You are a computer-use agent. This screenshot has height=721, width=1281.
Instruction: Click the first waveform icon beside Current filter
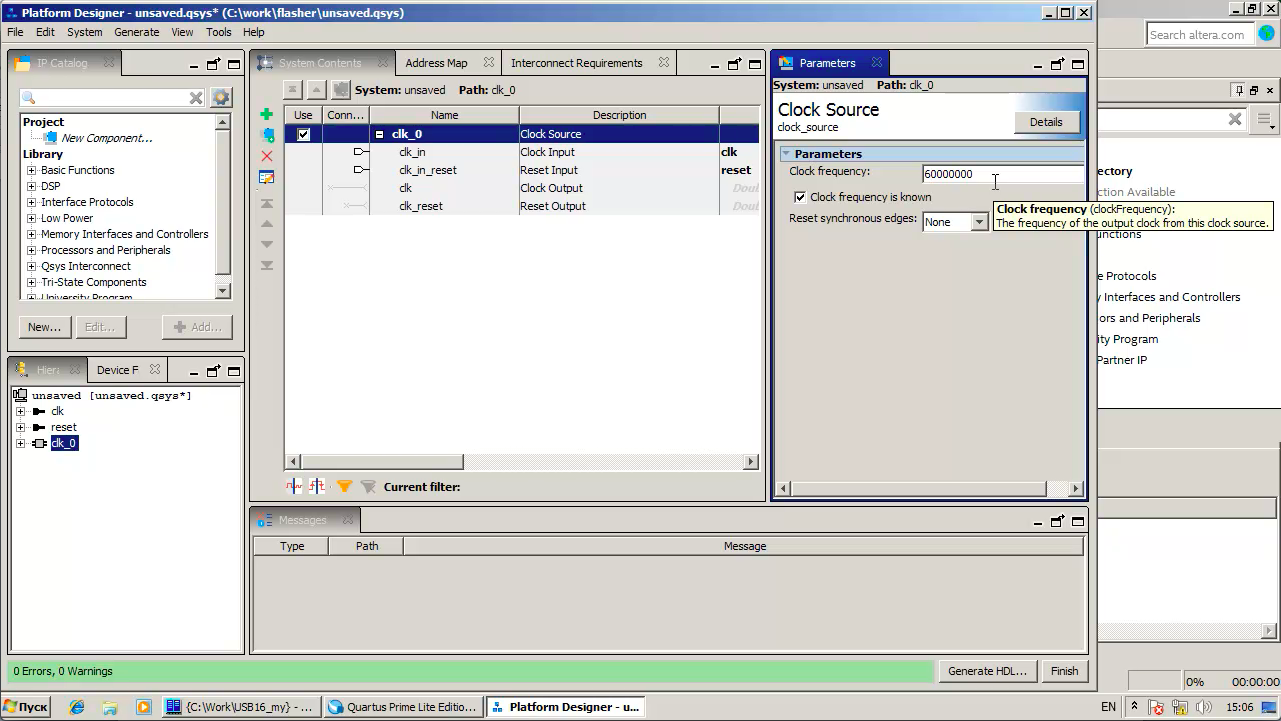pos(294,487)
